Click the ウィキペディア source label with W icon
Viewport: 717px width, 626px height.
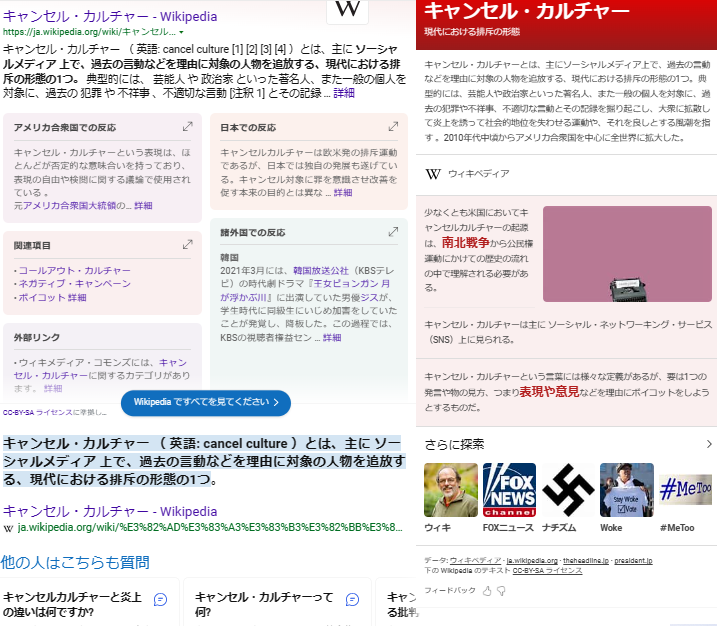(467, 174)
